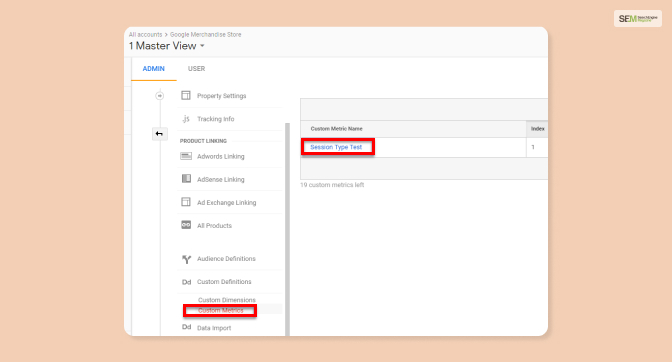
Task: Click Custom Metric Name column header
Action: coord(336,129)
